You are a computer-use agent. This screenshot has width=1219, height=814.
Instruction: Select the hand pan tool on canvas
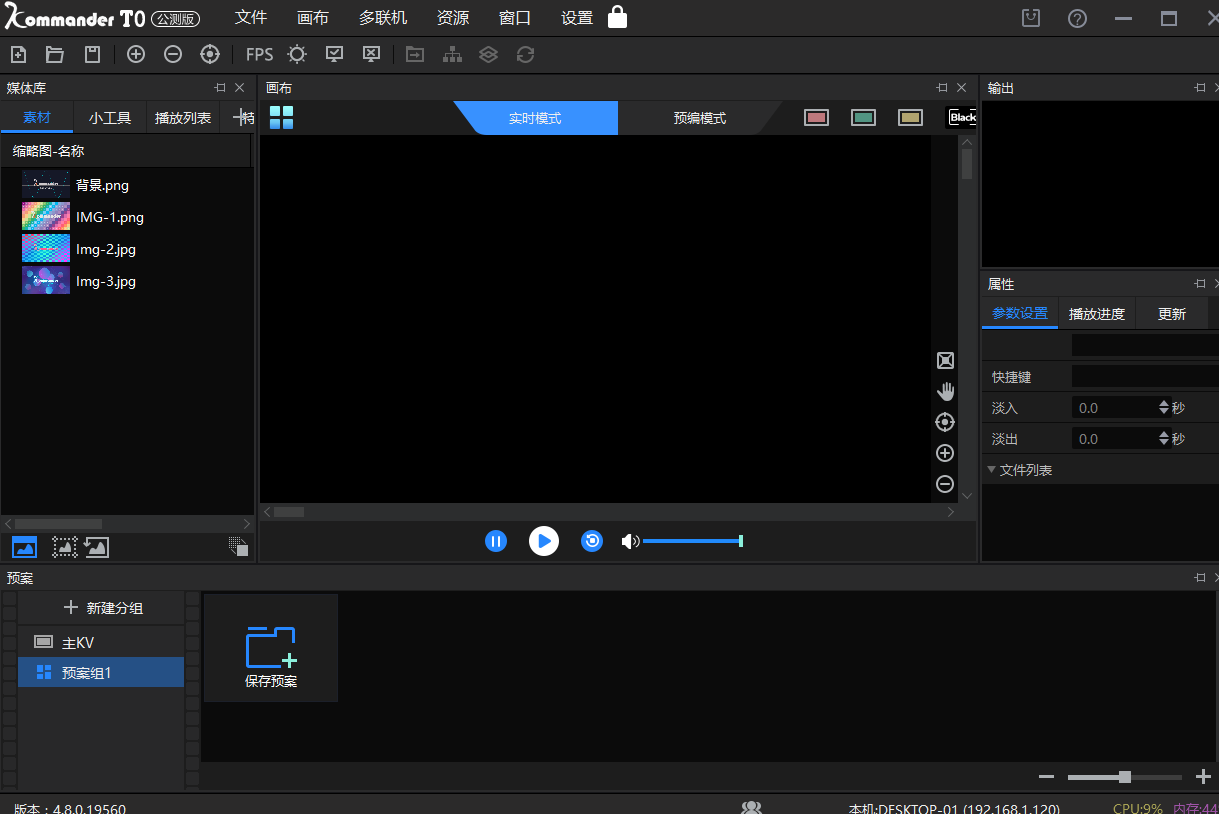coord(945,391)
